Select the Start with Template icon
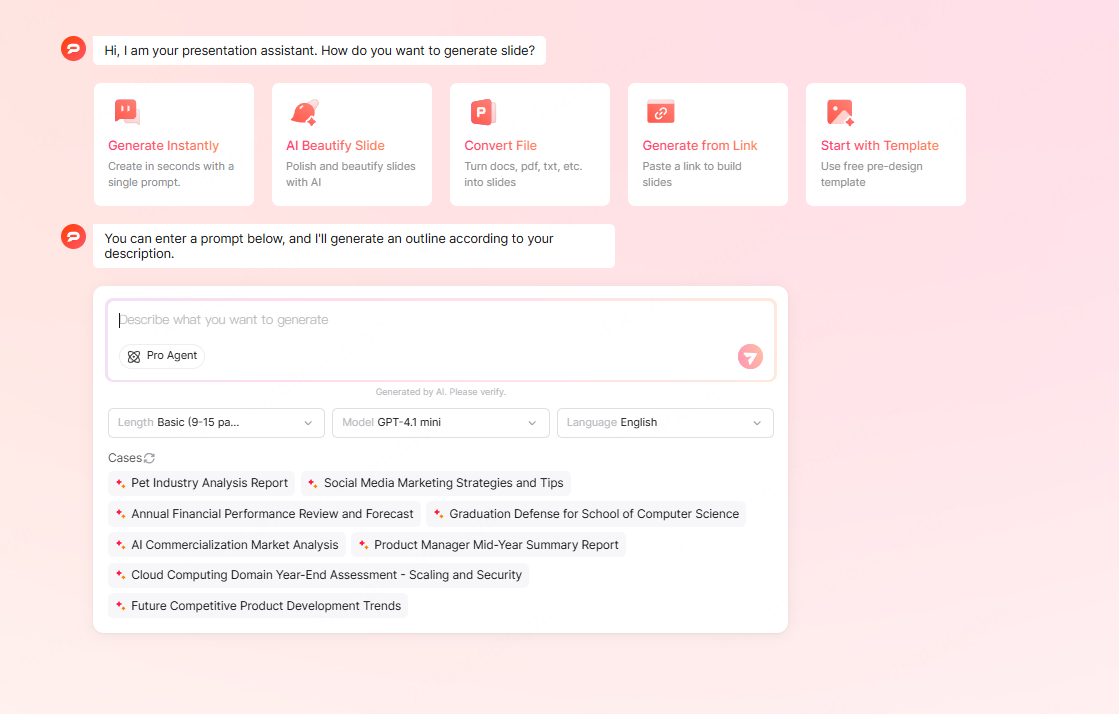Screen dimensions: 1119x714 click(837, 111)
